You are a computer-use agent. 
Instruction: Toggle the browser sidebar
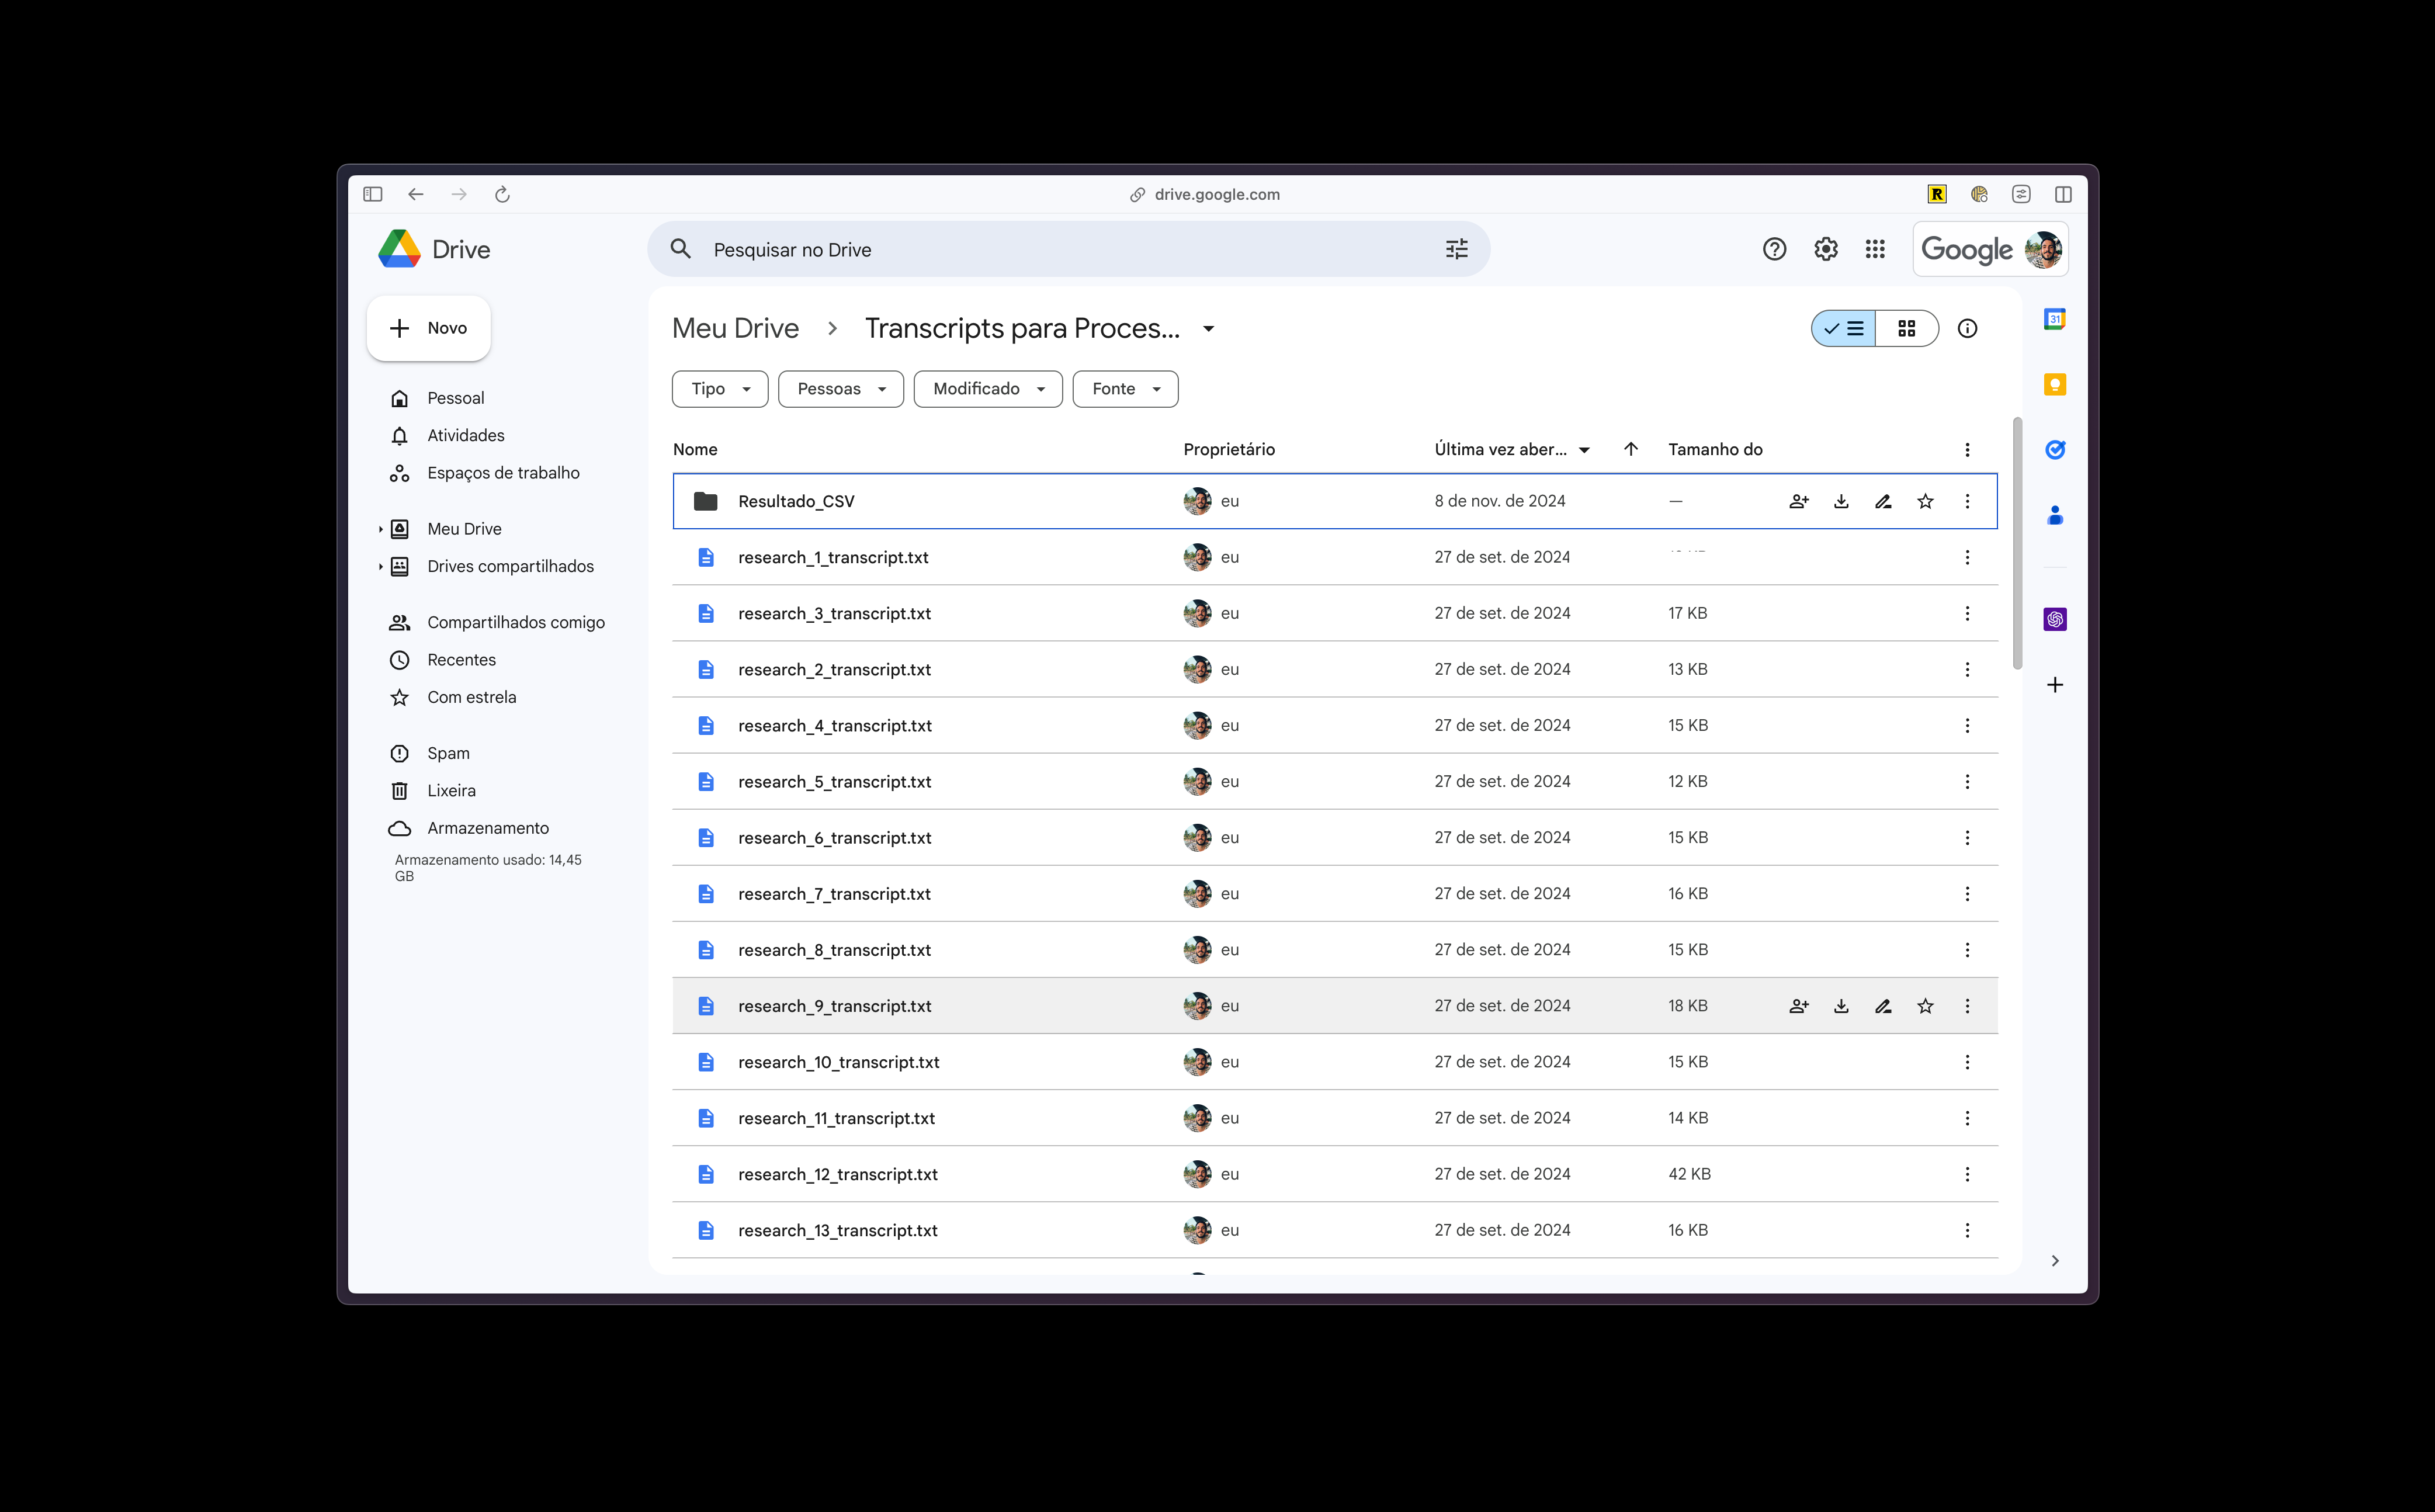pyautogui.click(x=373, y=194)
